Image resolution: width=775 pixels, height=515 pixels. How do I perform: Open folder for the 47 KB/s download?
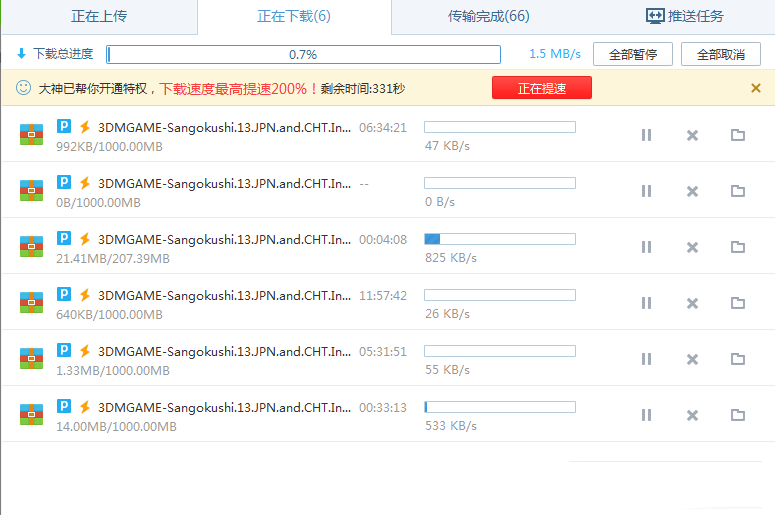pos(737,134)
